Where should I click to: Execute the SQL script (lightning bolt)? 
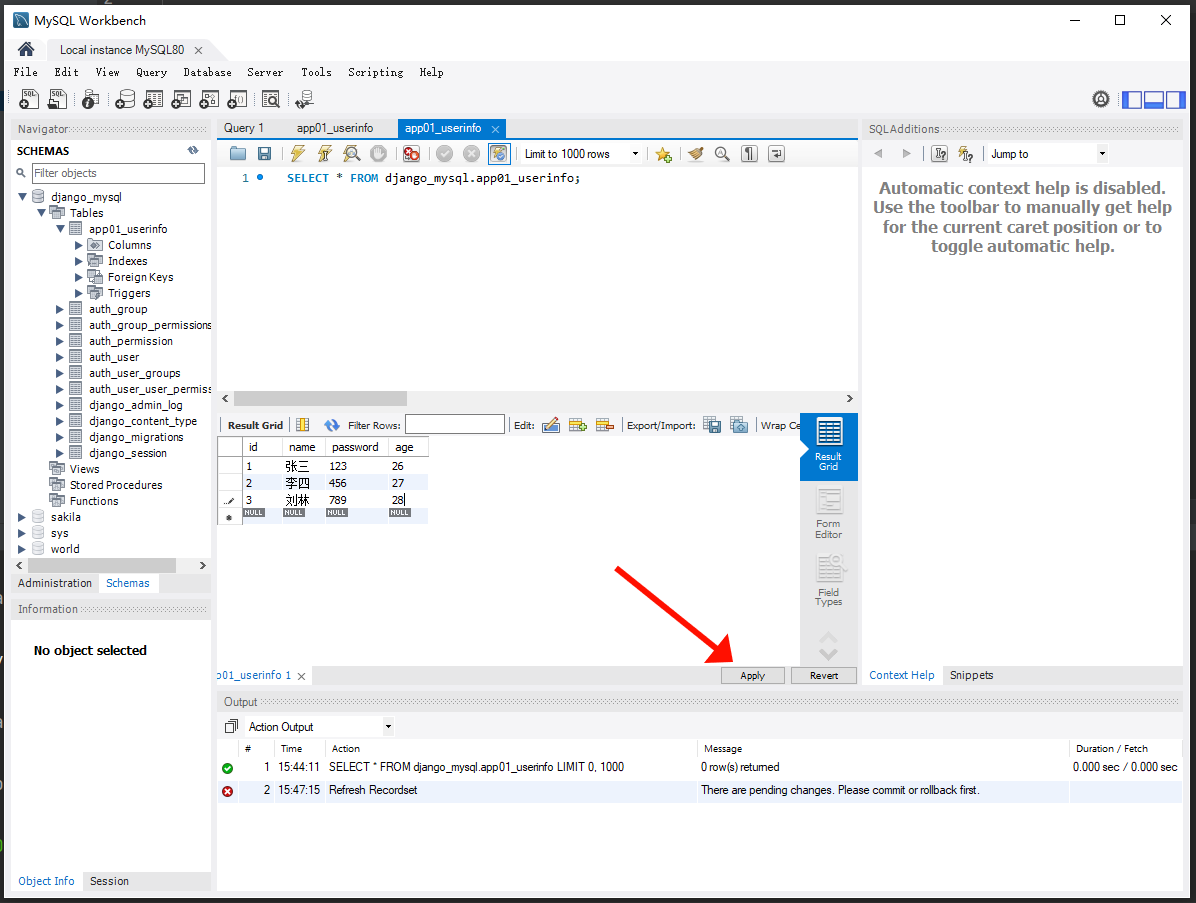pos(297,154)
